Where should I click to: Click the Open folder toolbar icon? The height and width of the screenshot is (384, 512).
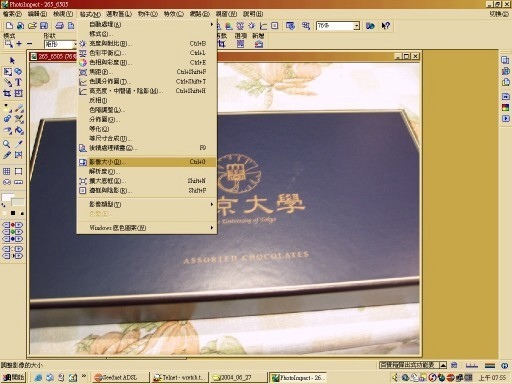tap(32, 26)
